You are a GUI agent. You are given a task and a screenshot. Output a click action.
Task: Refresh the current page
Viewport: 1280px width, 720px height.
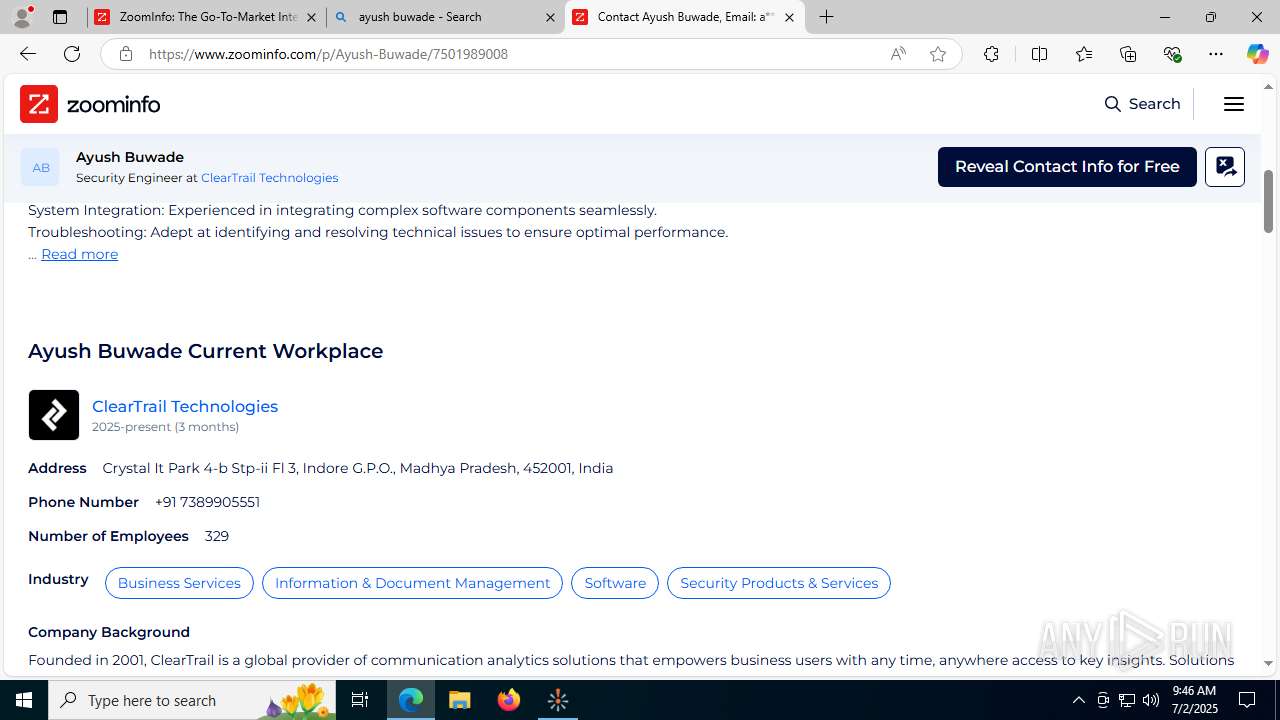[x=72, y=54]
